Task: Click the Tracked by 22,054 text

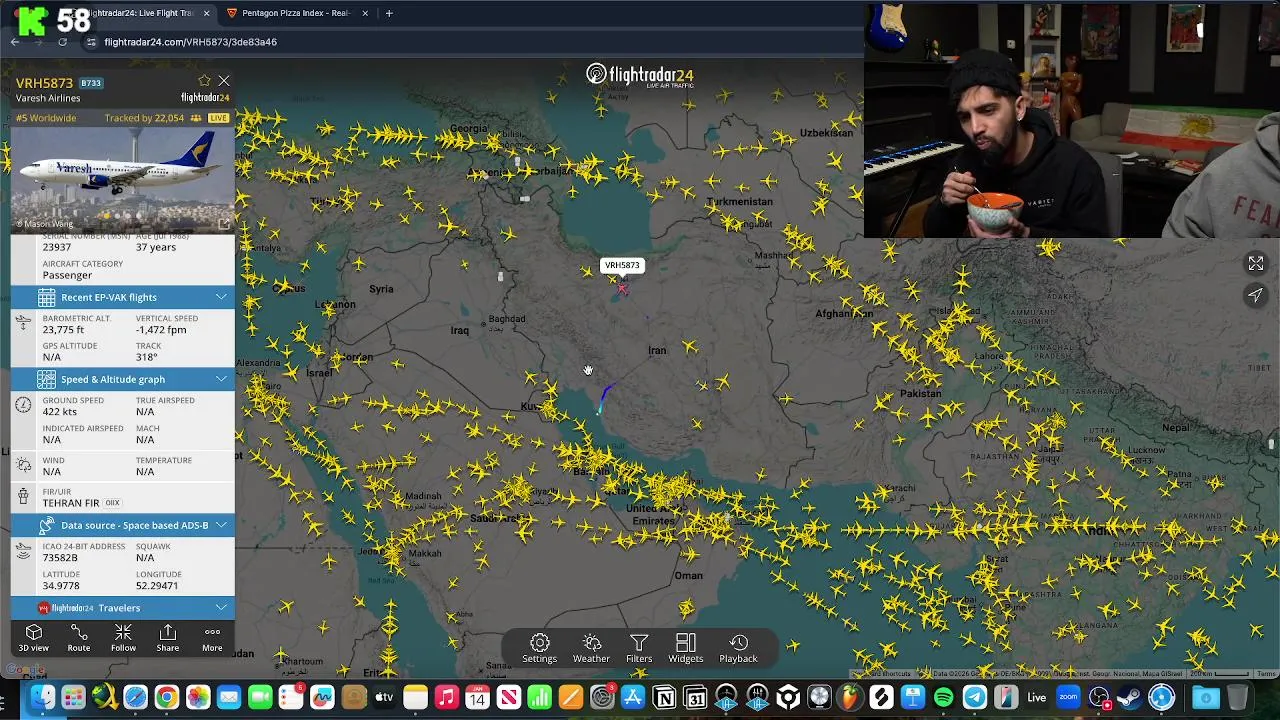Action: coord(144,118)
